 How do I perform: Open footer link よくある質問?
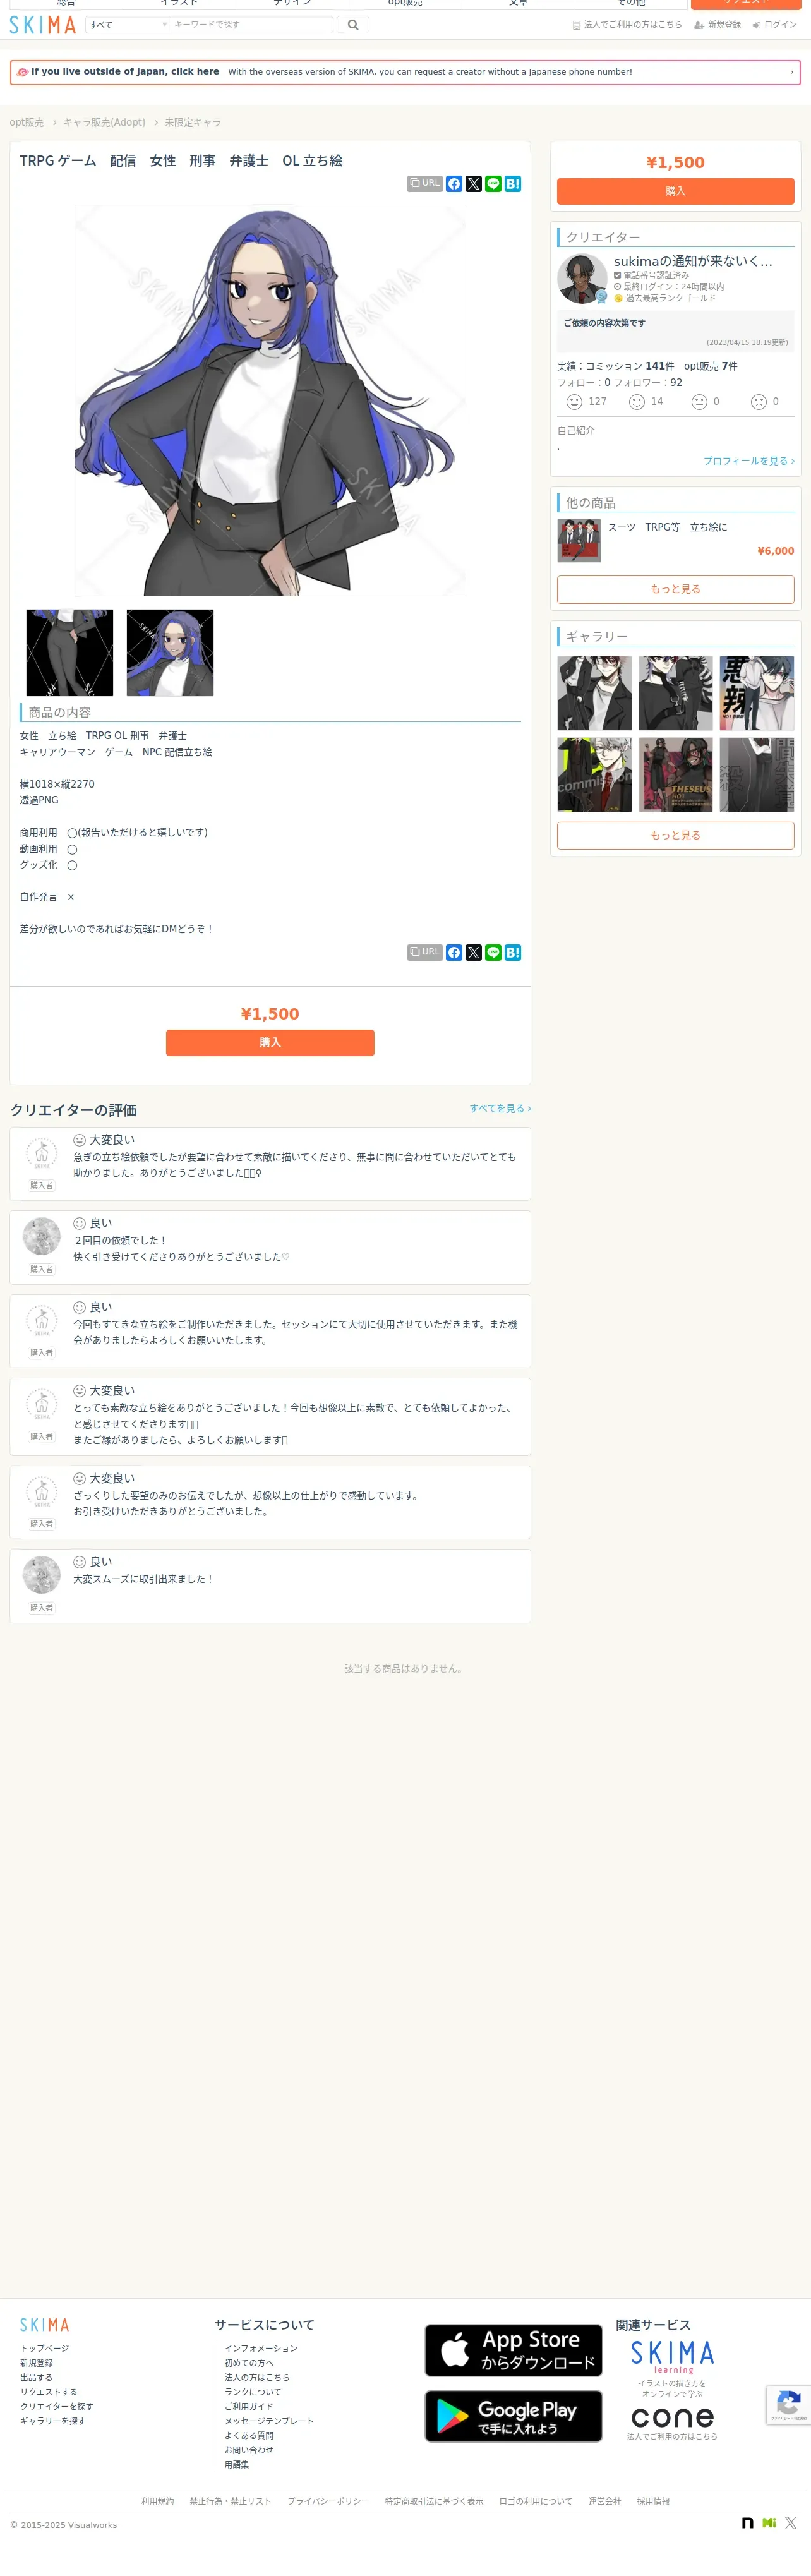point(249,2436)
